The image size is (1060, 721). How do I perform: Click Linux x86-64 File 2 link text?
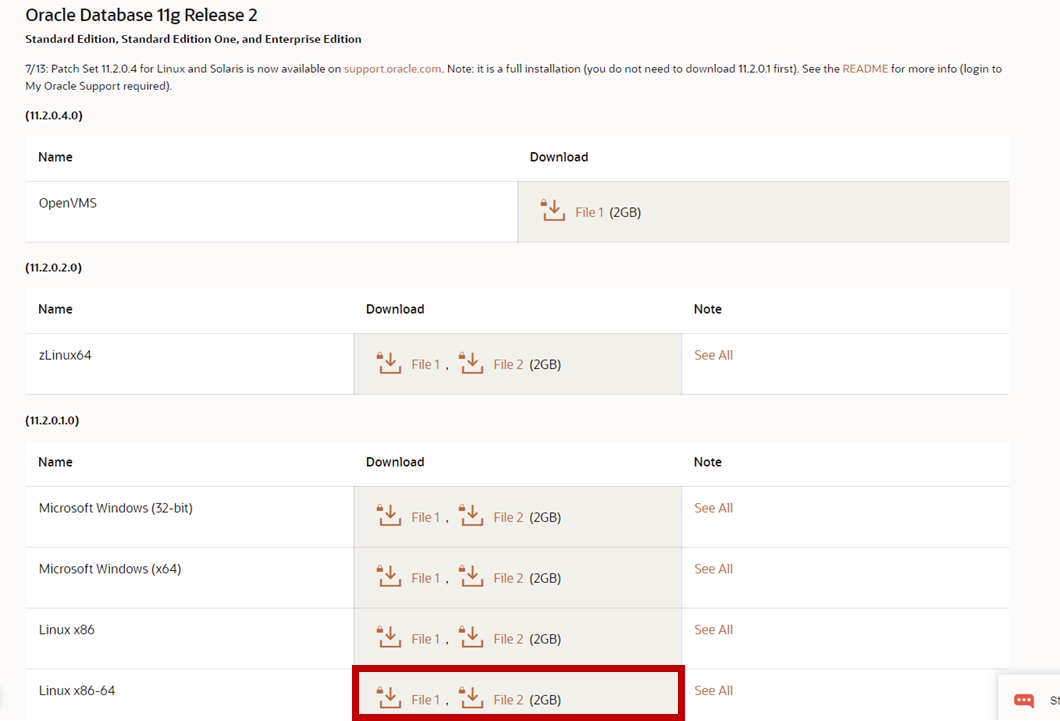point(508,700)
